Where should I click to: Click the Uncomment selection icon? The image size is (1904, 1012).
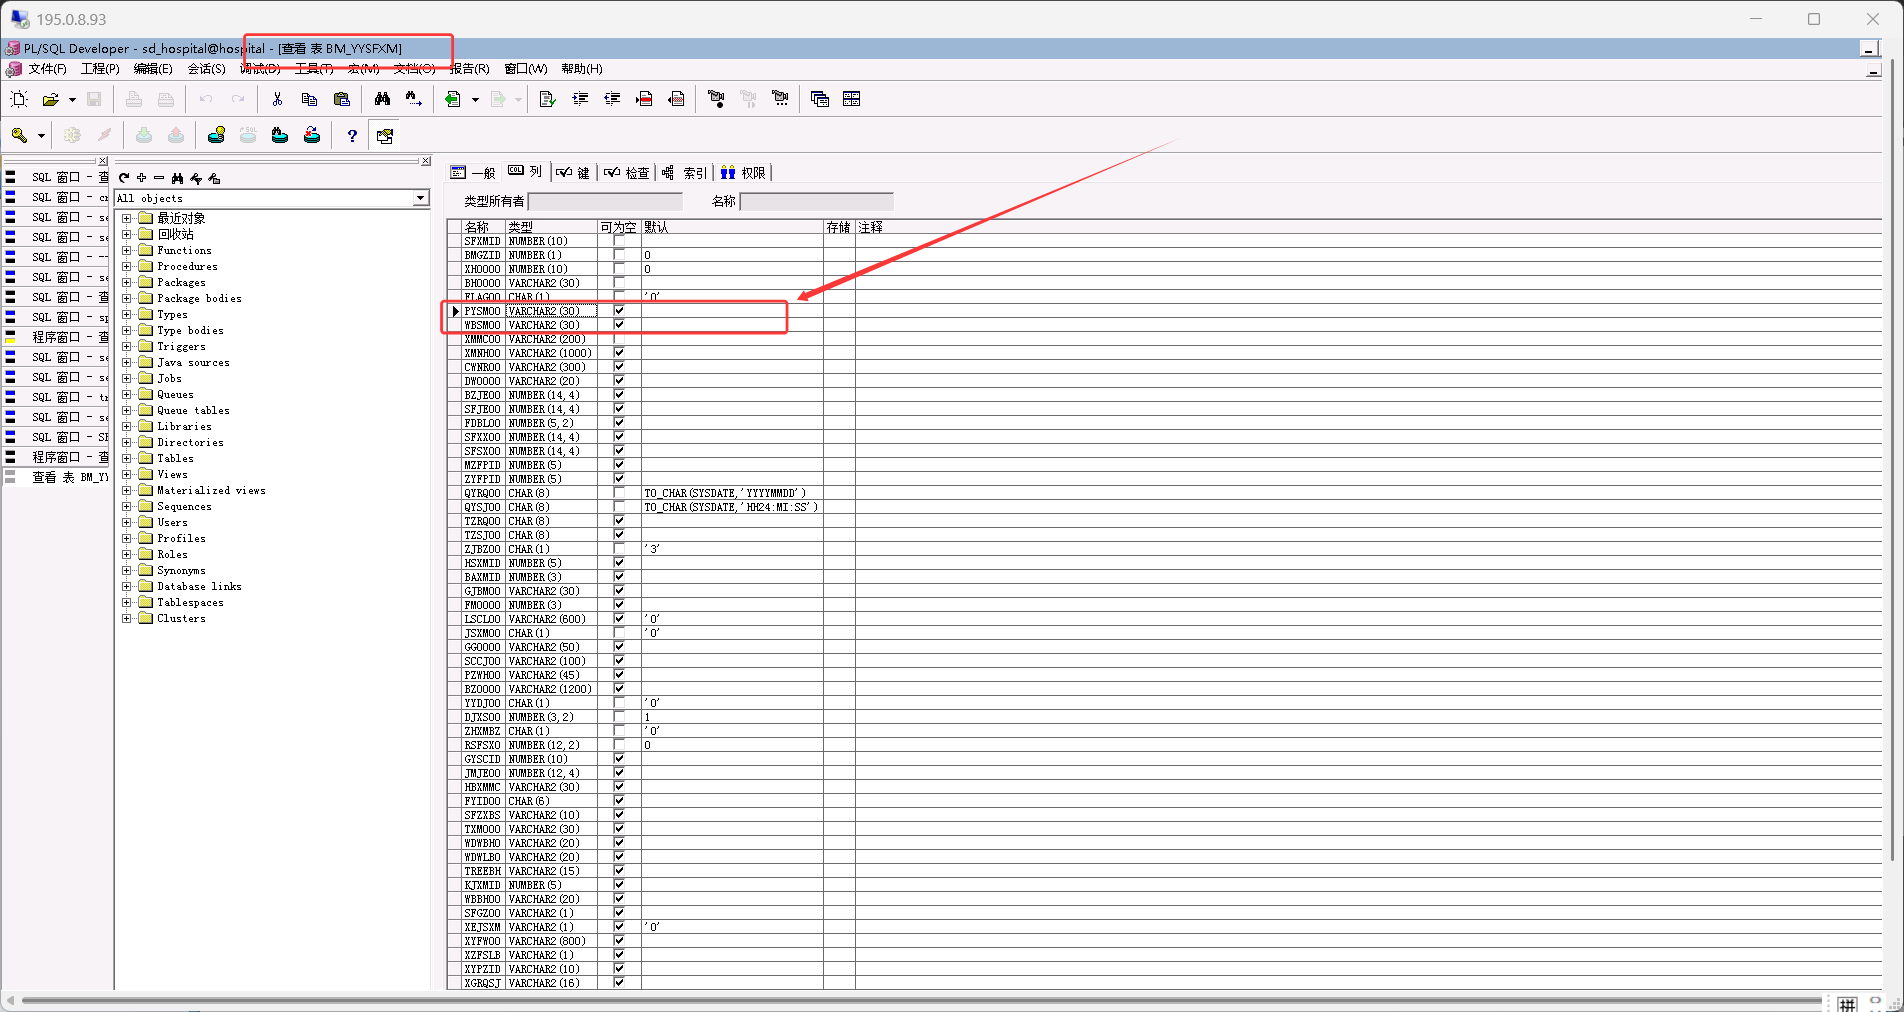pos(676,99)
